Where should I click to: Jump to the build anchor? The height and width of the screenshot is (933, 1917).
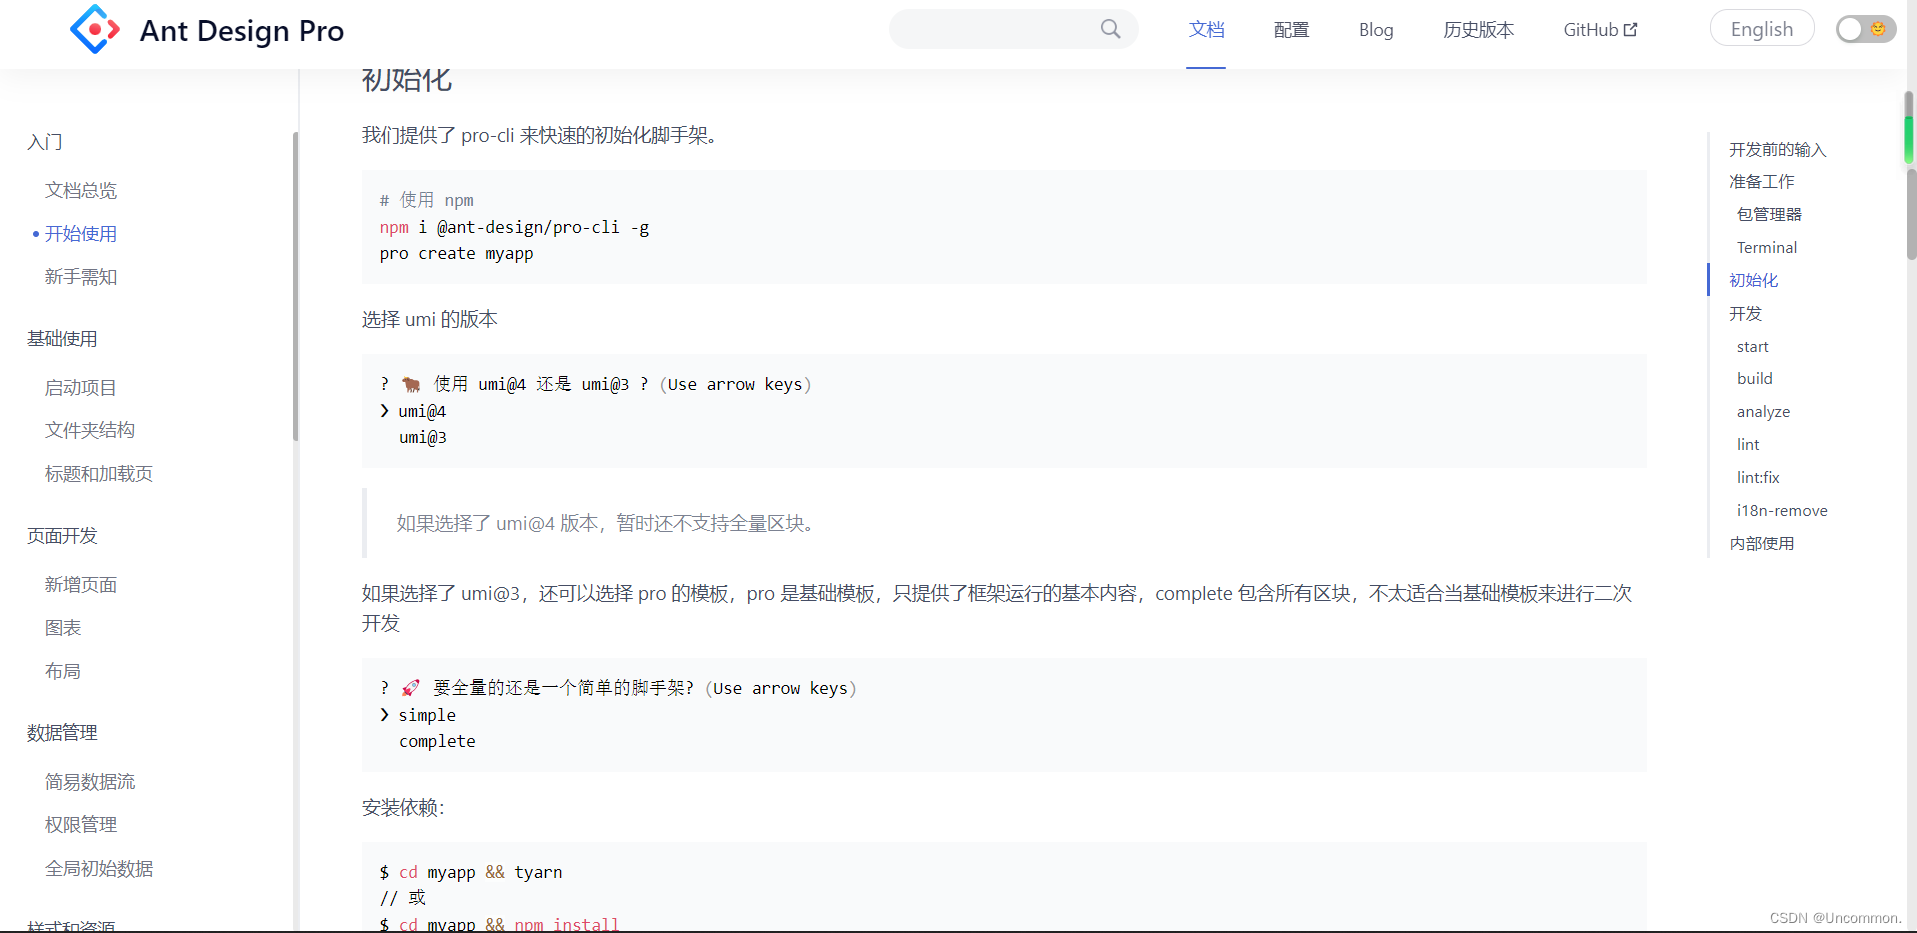1755,378
